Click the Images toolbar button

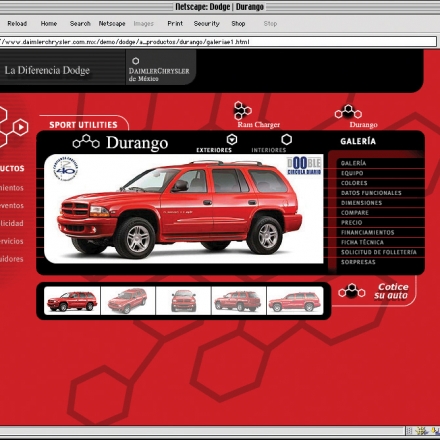(x=144, y=24)
